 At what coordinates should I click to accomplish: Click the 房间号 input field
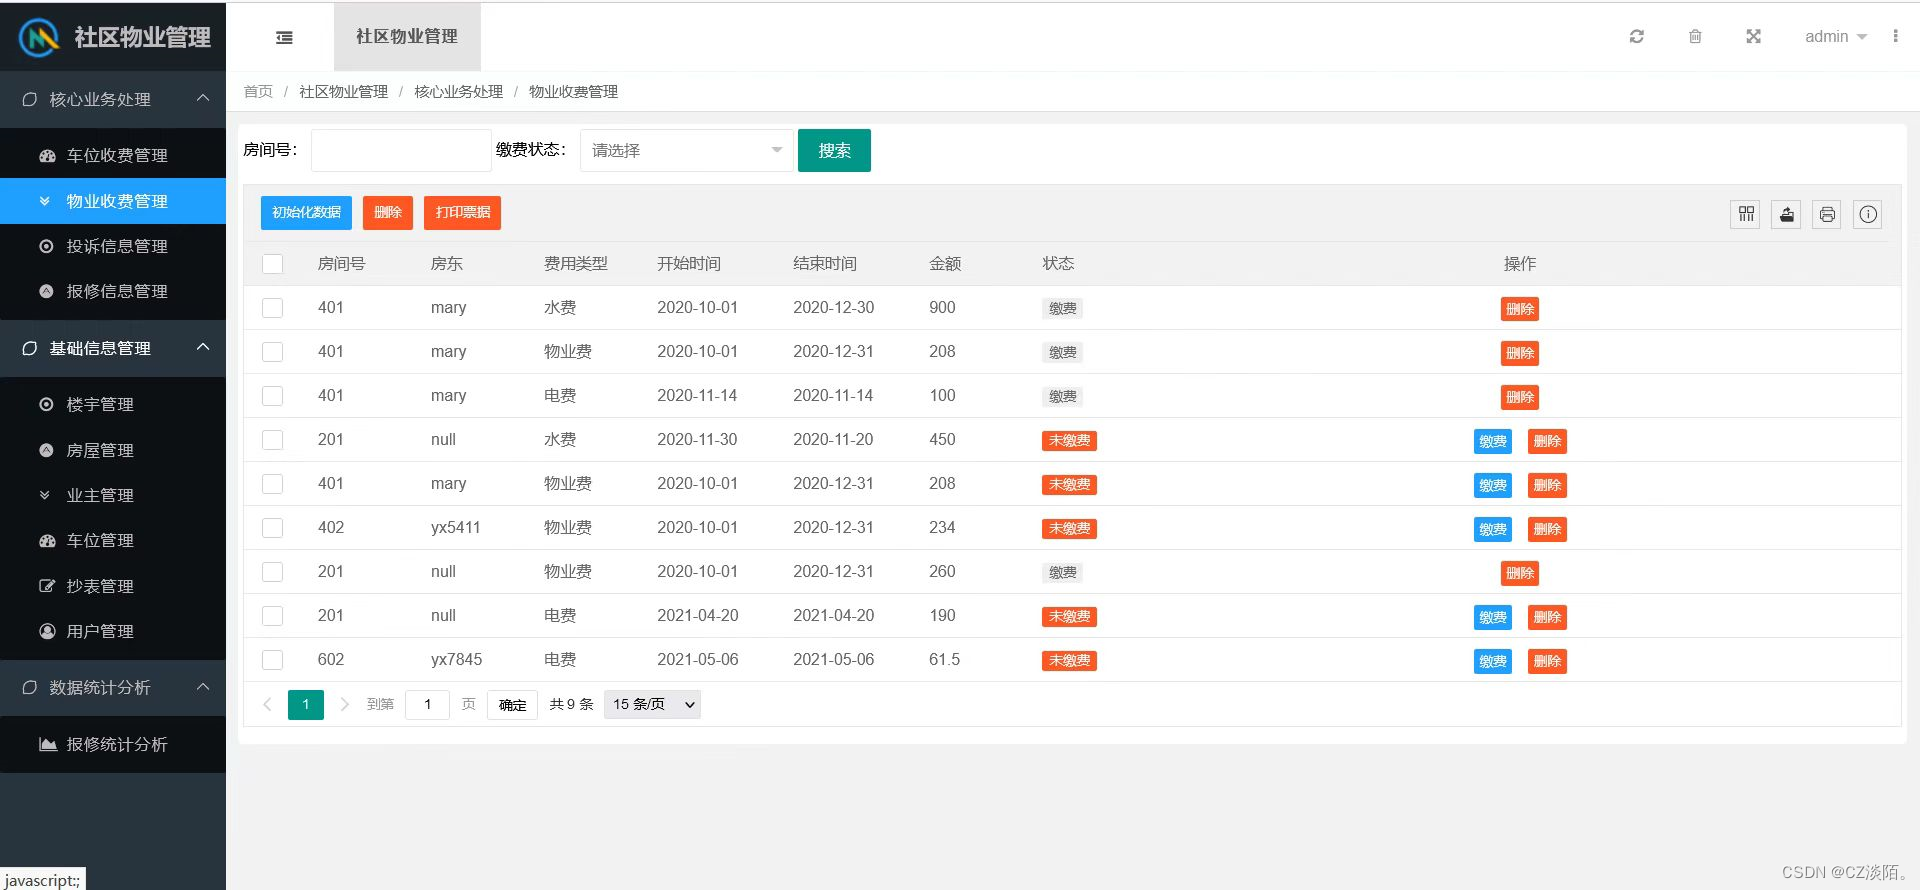click(x=401, y=150)
